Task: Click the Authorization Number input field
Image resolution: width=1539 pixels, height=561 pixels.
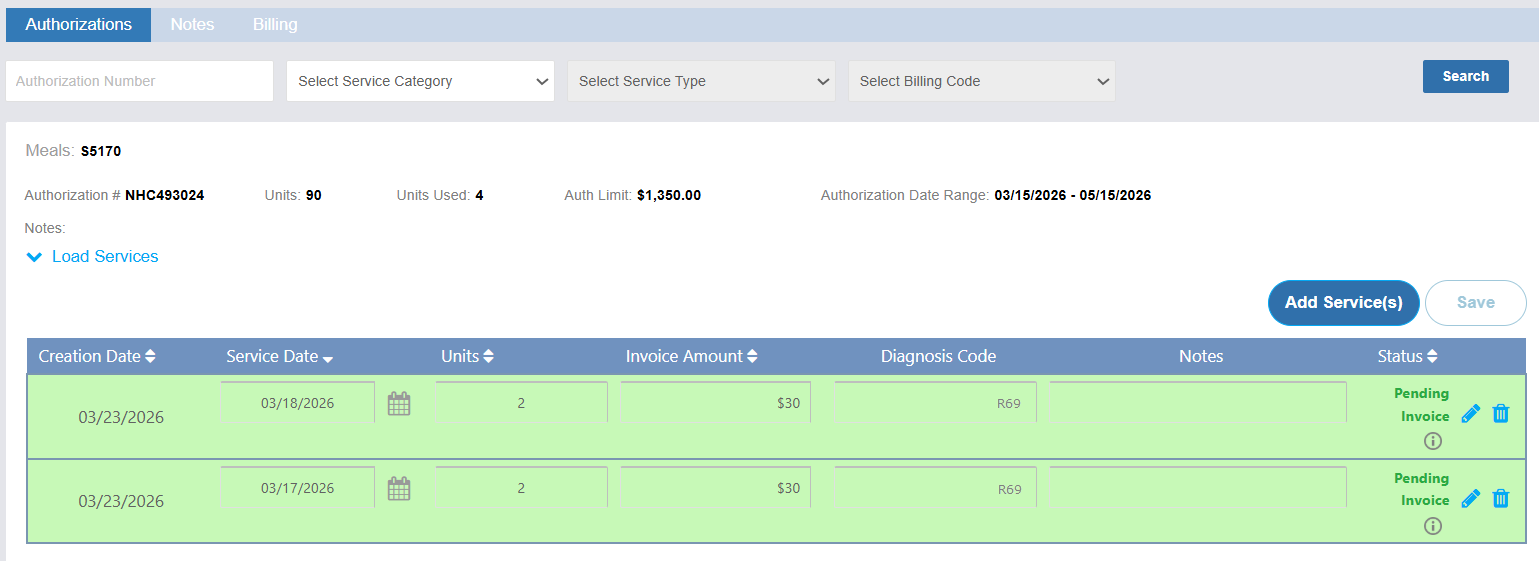Action: (139, 81)
